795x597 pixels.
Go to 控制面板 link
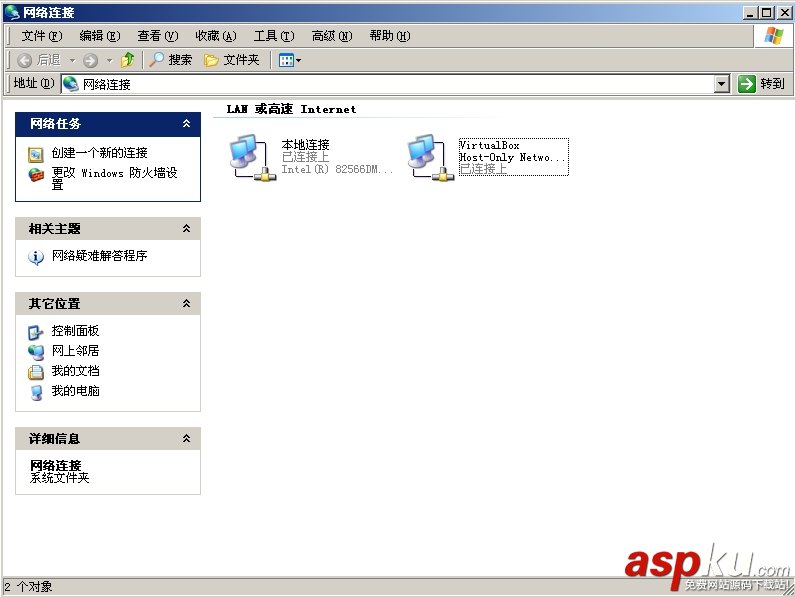pyautogui.click(x=75, y=331)
